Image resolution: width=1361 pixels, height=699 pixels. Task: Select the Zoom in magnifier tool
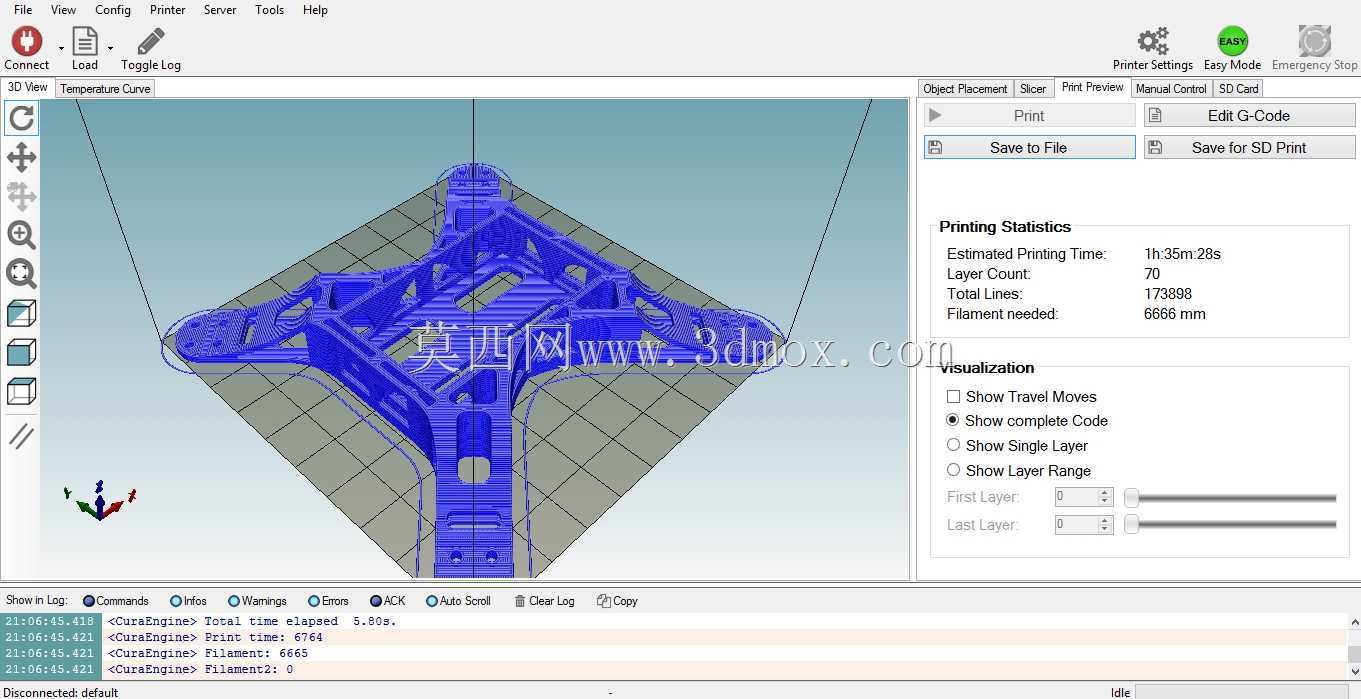(x=21, y=235)
